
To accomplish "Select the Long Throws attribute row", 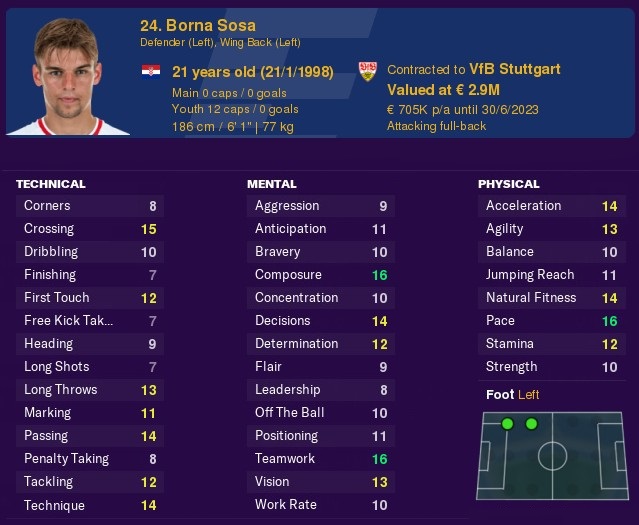I will [90, 390].
